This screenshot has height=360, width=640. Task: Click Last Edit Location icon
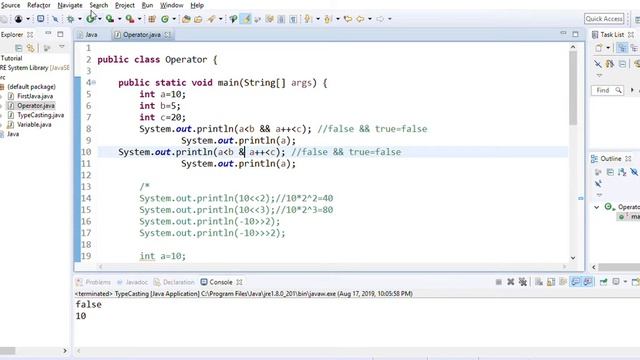coord(348,19)
